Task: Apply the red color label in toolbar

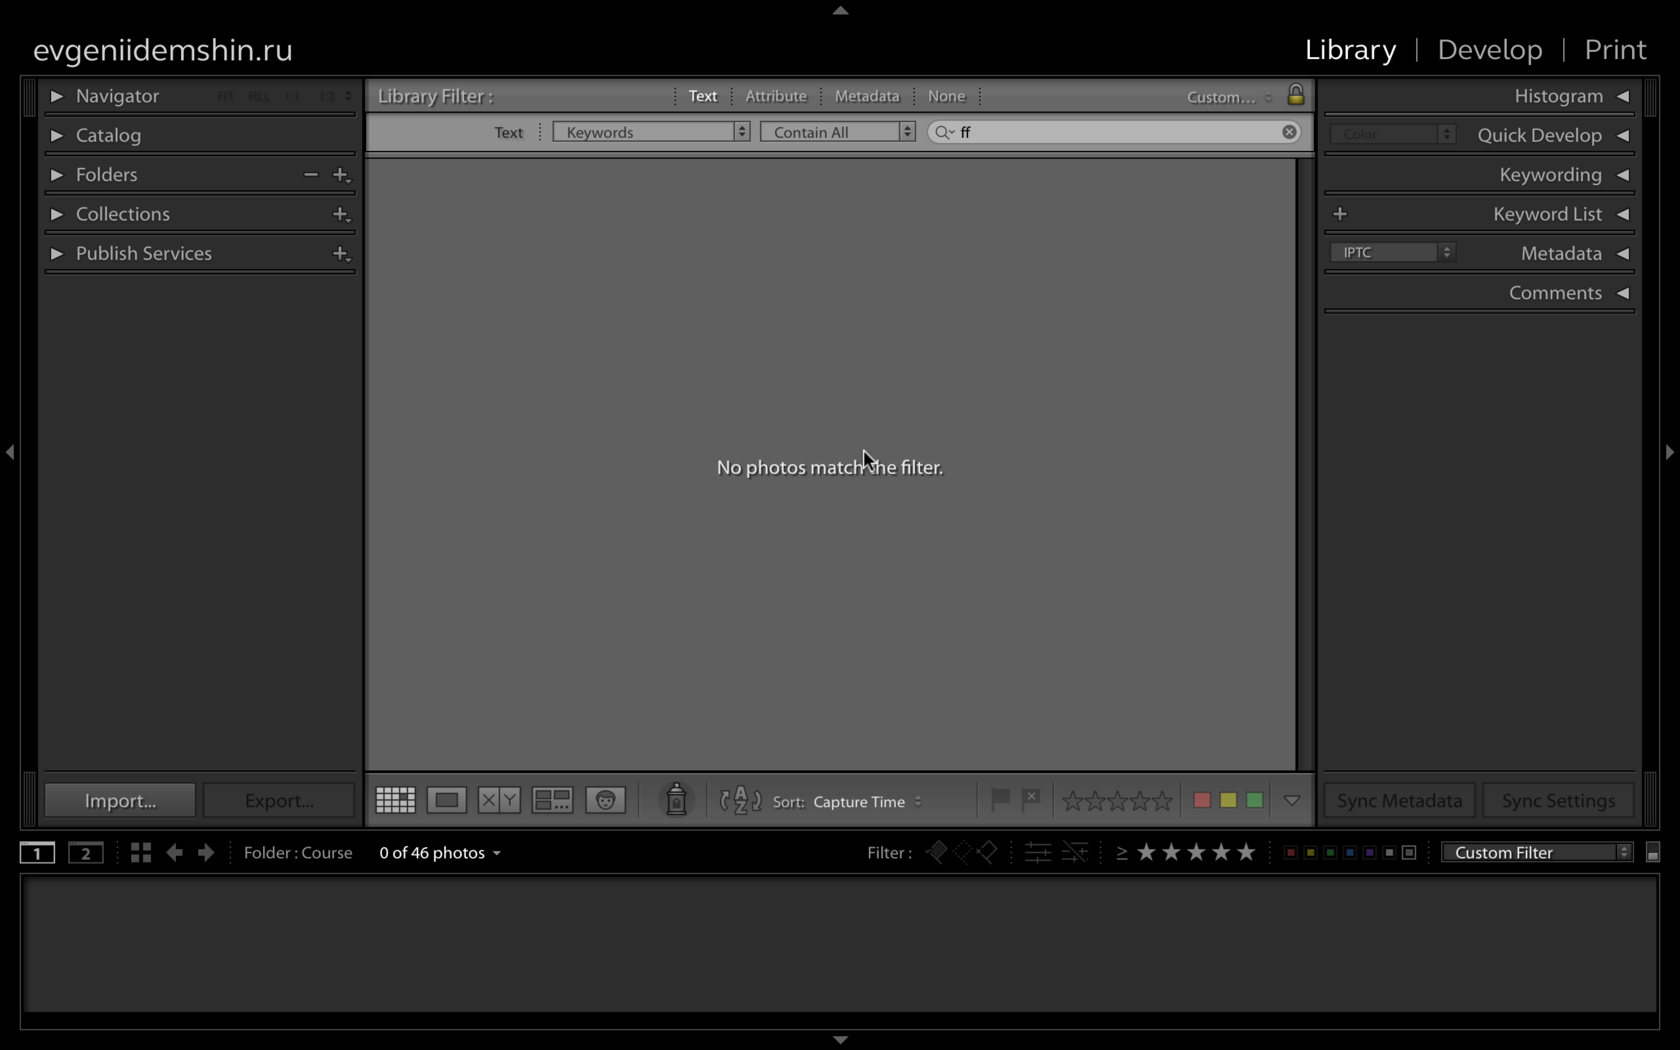Action: click(x=1202, y=800)
